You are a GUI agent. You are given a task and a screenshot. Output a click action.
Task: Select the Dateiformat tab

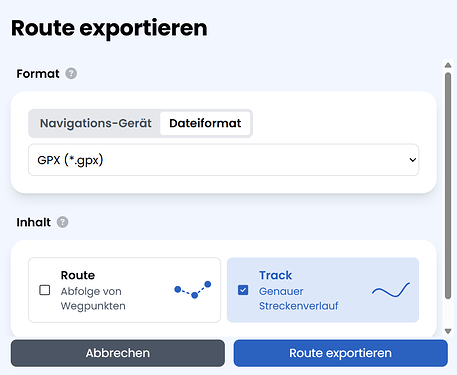point(205,123)
